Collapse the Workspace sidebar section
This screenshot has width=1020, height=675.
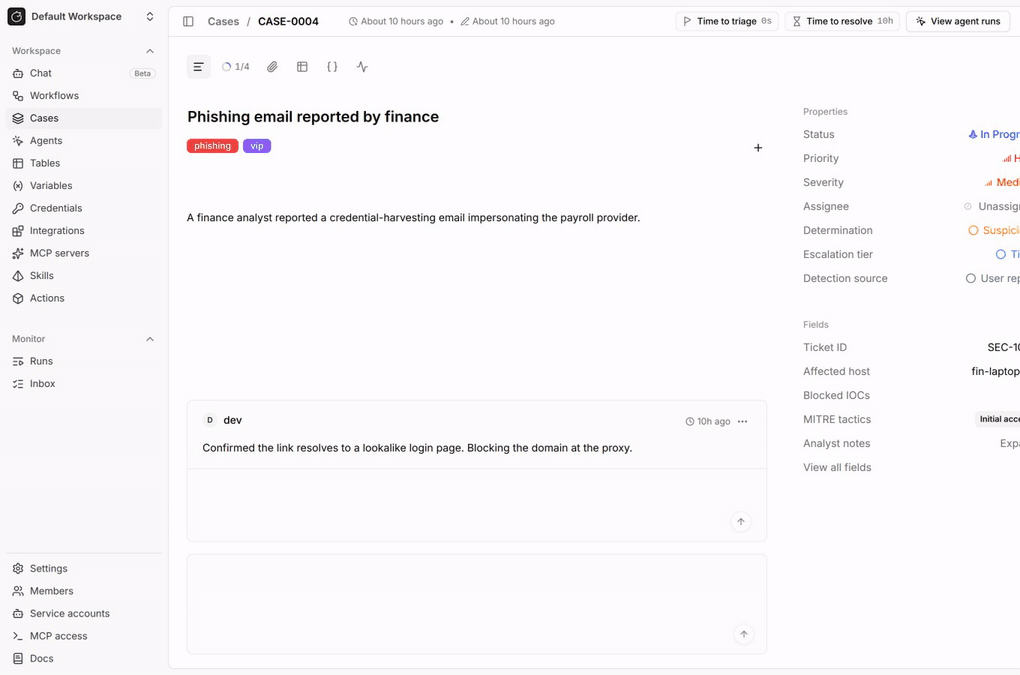coord(150,51)
